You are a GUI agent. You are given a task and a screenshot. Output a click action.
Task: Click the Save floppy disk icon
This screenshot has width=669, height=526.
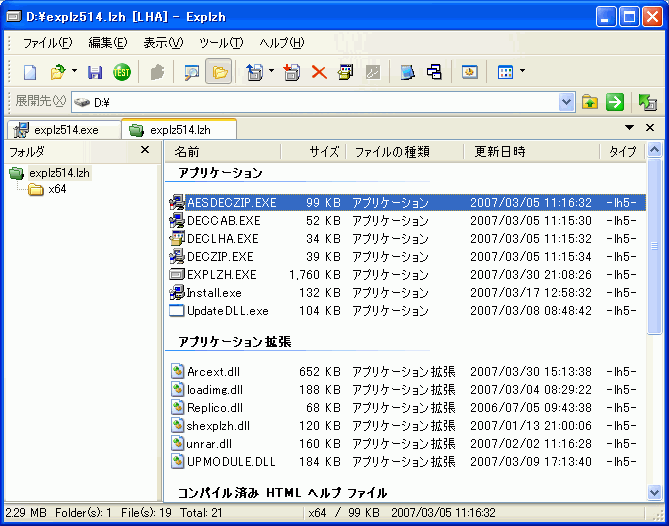[x=95, y=72]
